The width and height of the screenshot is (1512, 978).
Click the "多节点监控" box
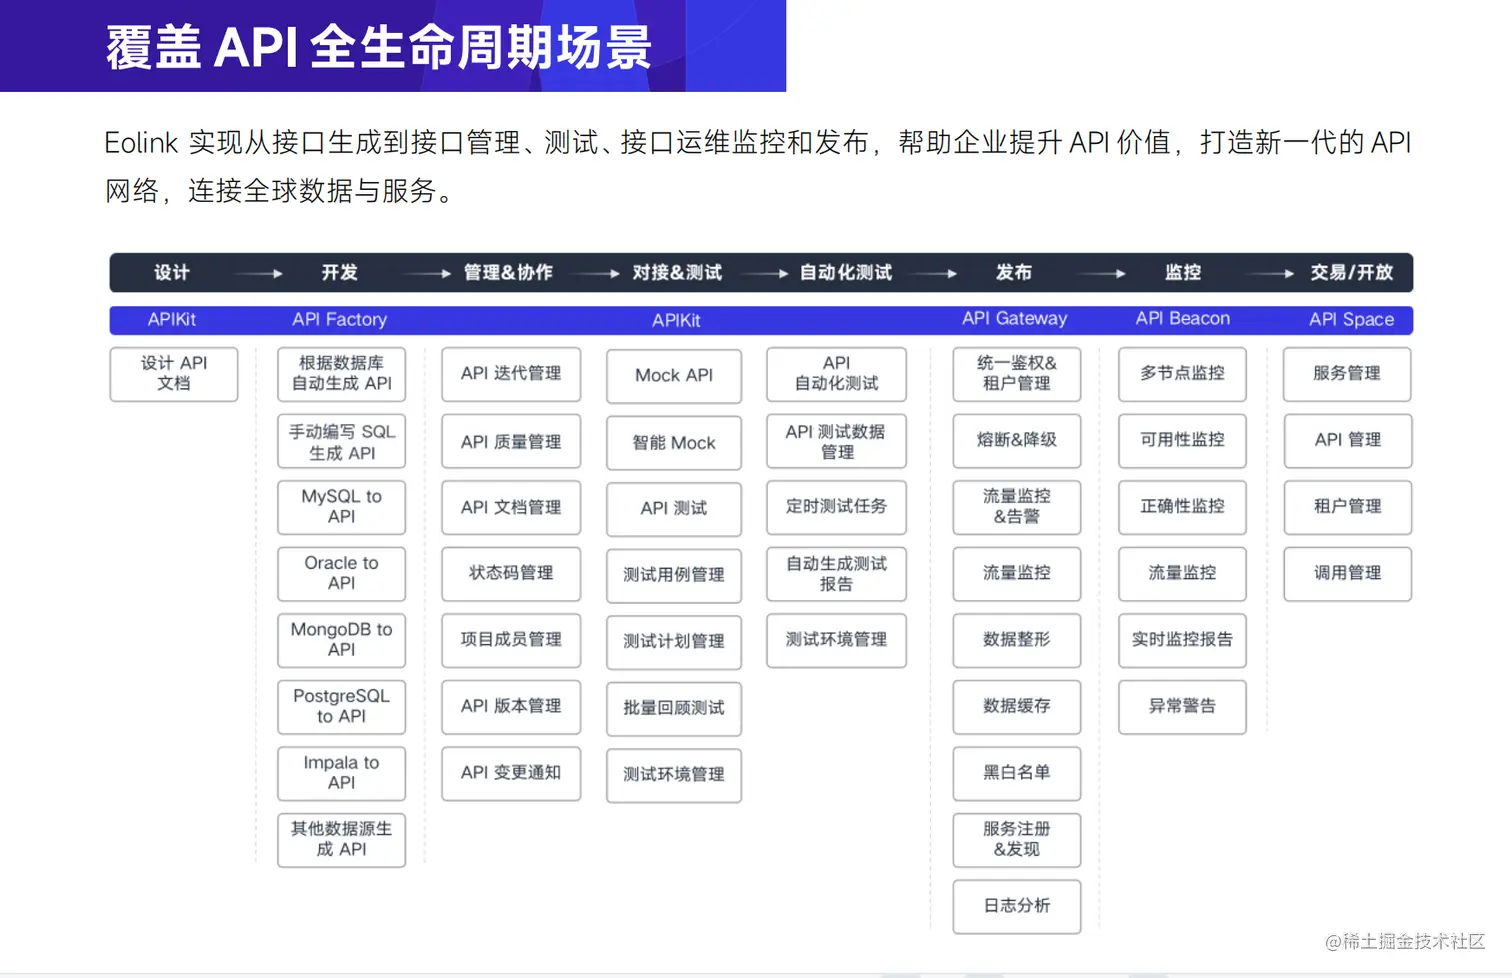click(1182, 374)
